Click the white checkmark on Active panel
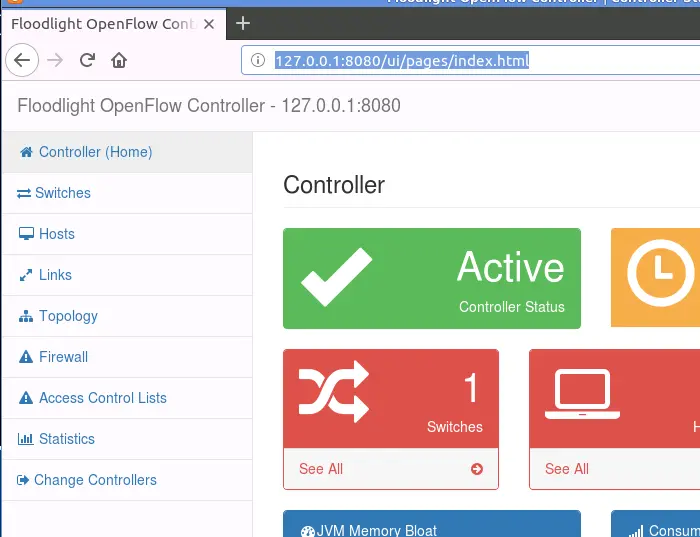The image size is (700, 537). click(x=337, y=277)
